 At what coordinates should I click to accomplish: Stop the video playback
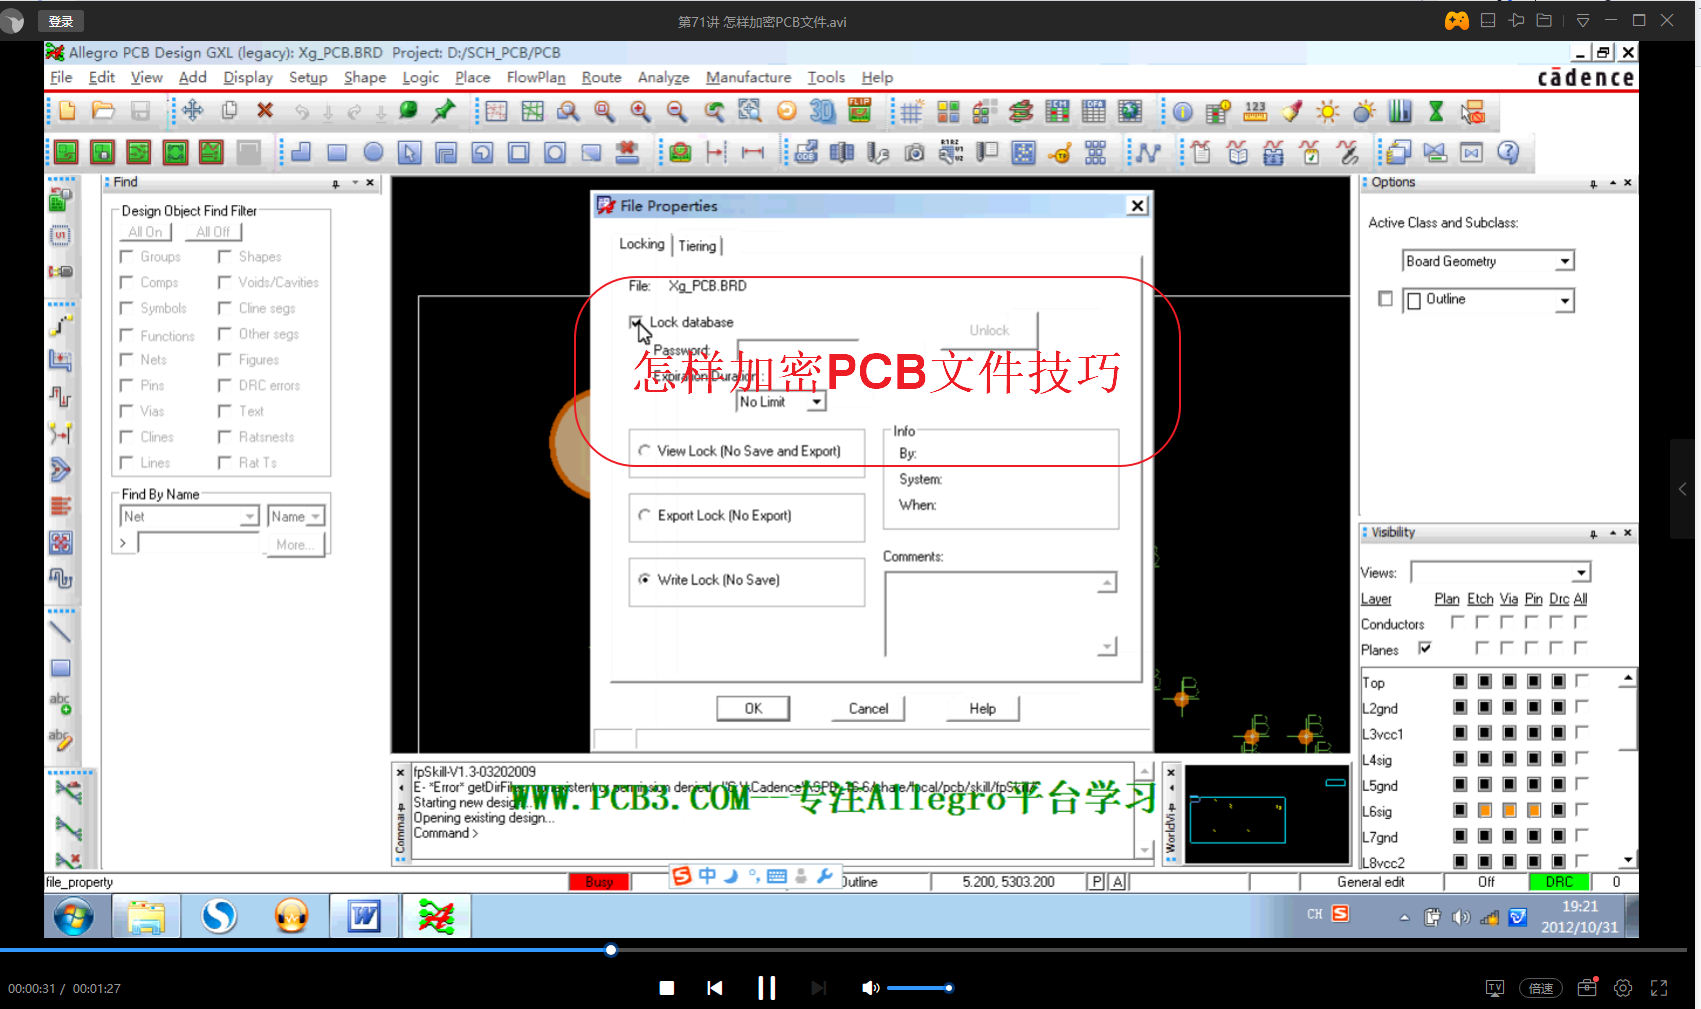click(667, 988)
